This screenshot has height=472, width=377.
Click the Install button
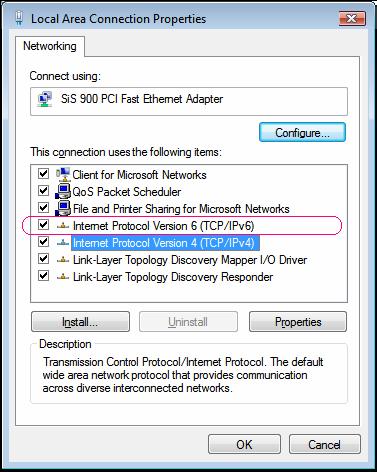(x=80, y=322)
